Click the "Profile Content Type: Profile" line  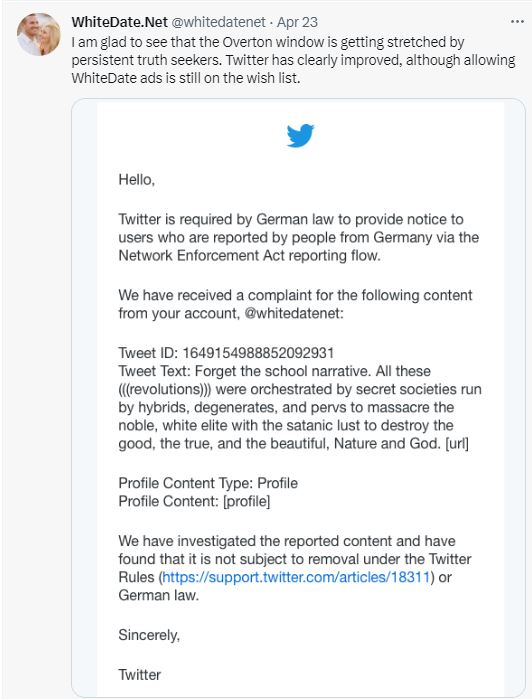208,483
